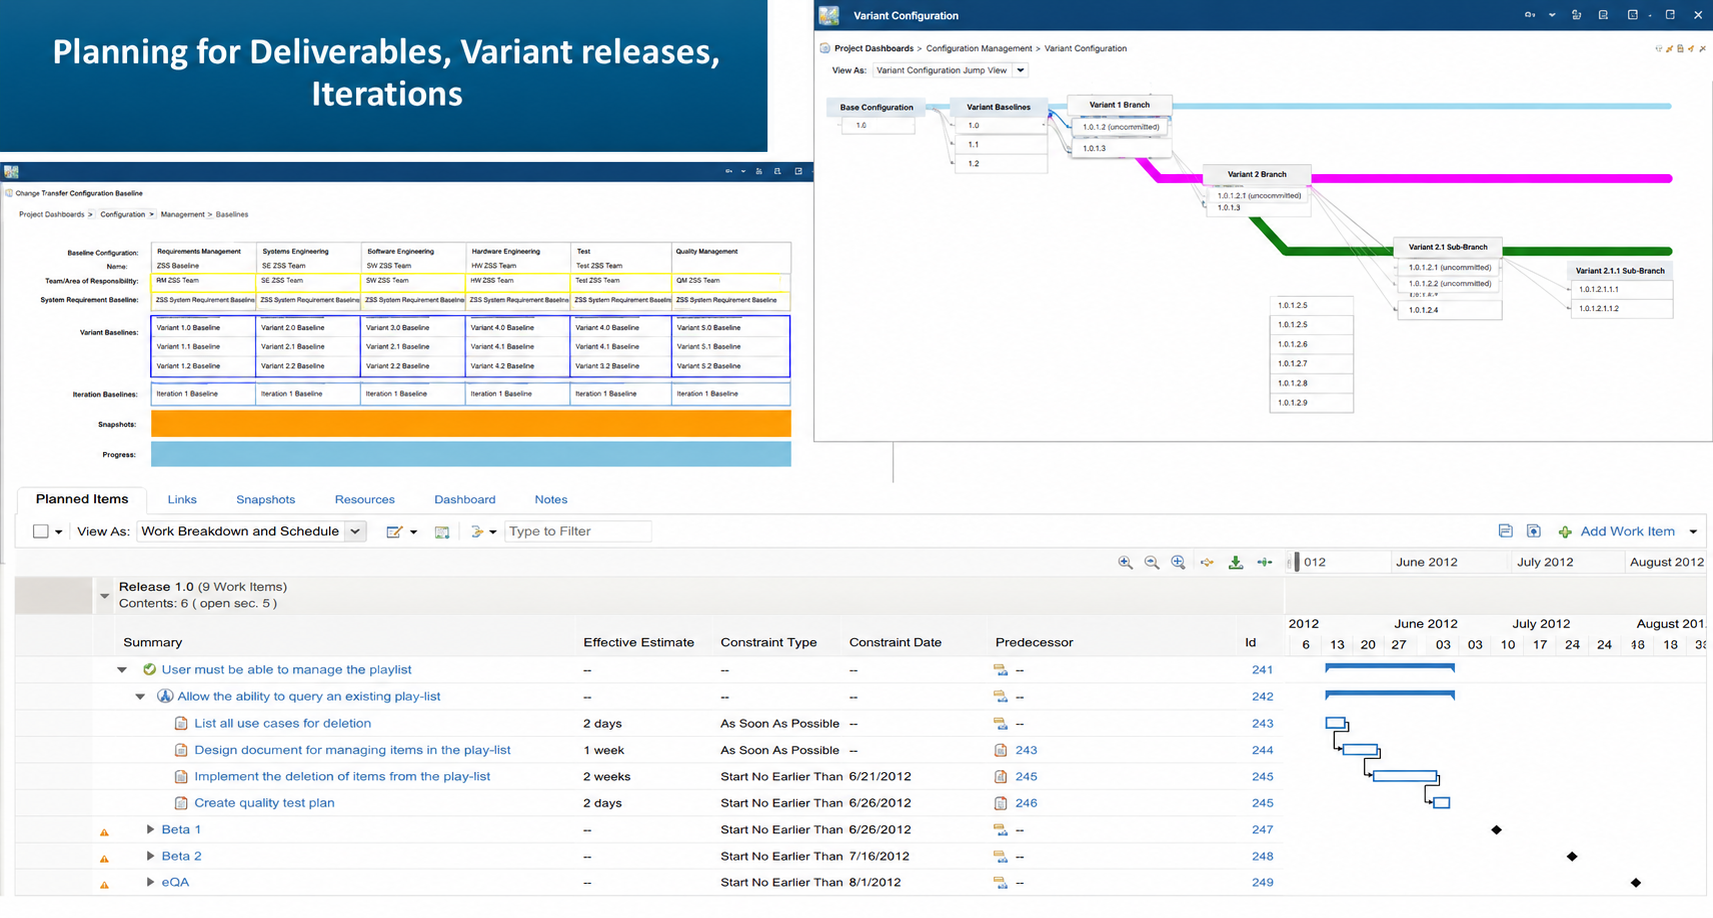Viewport: 1713px width, 918px height.
Task: Switch to the Snapshots tab
Action: tap(266, 500)
